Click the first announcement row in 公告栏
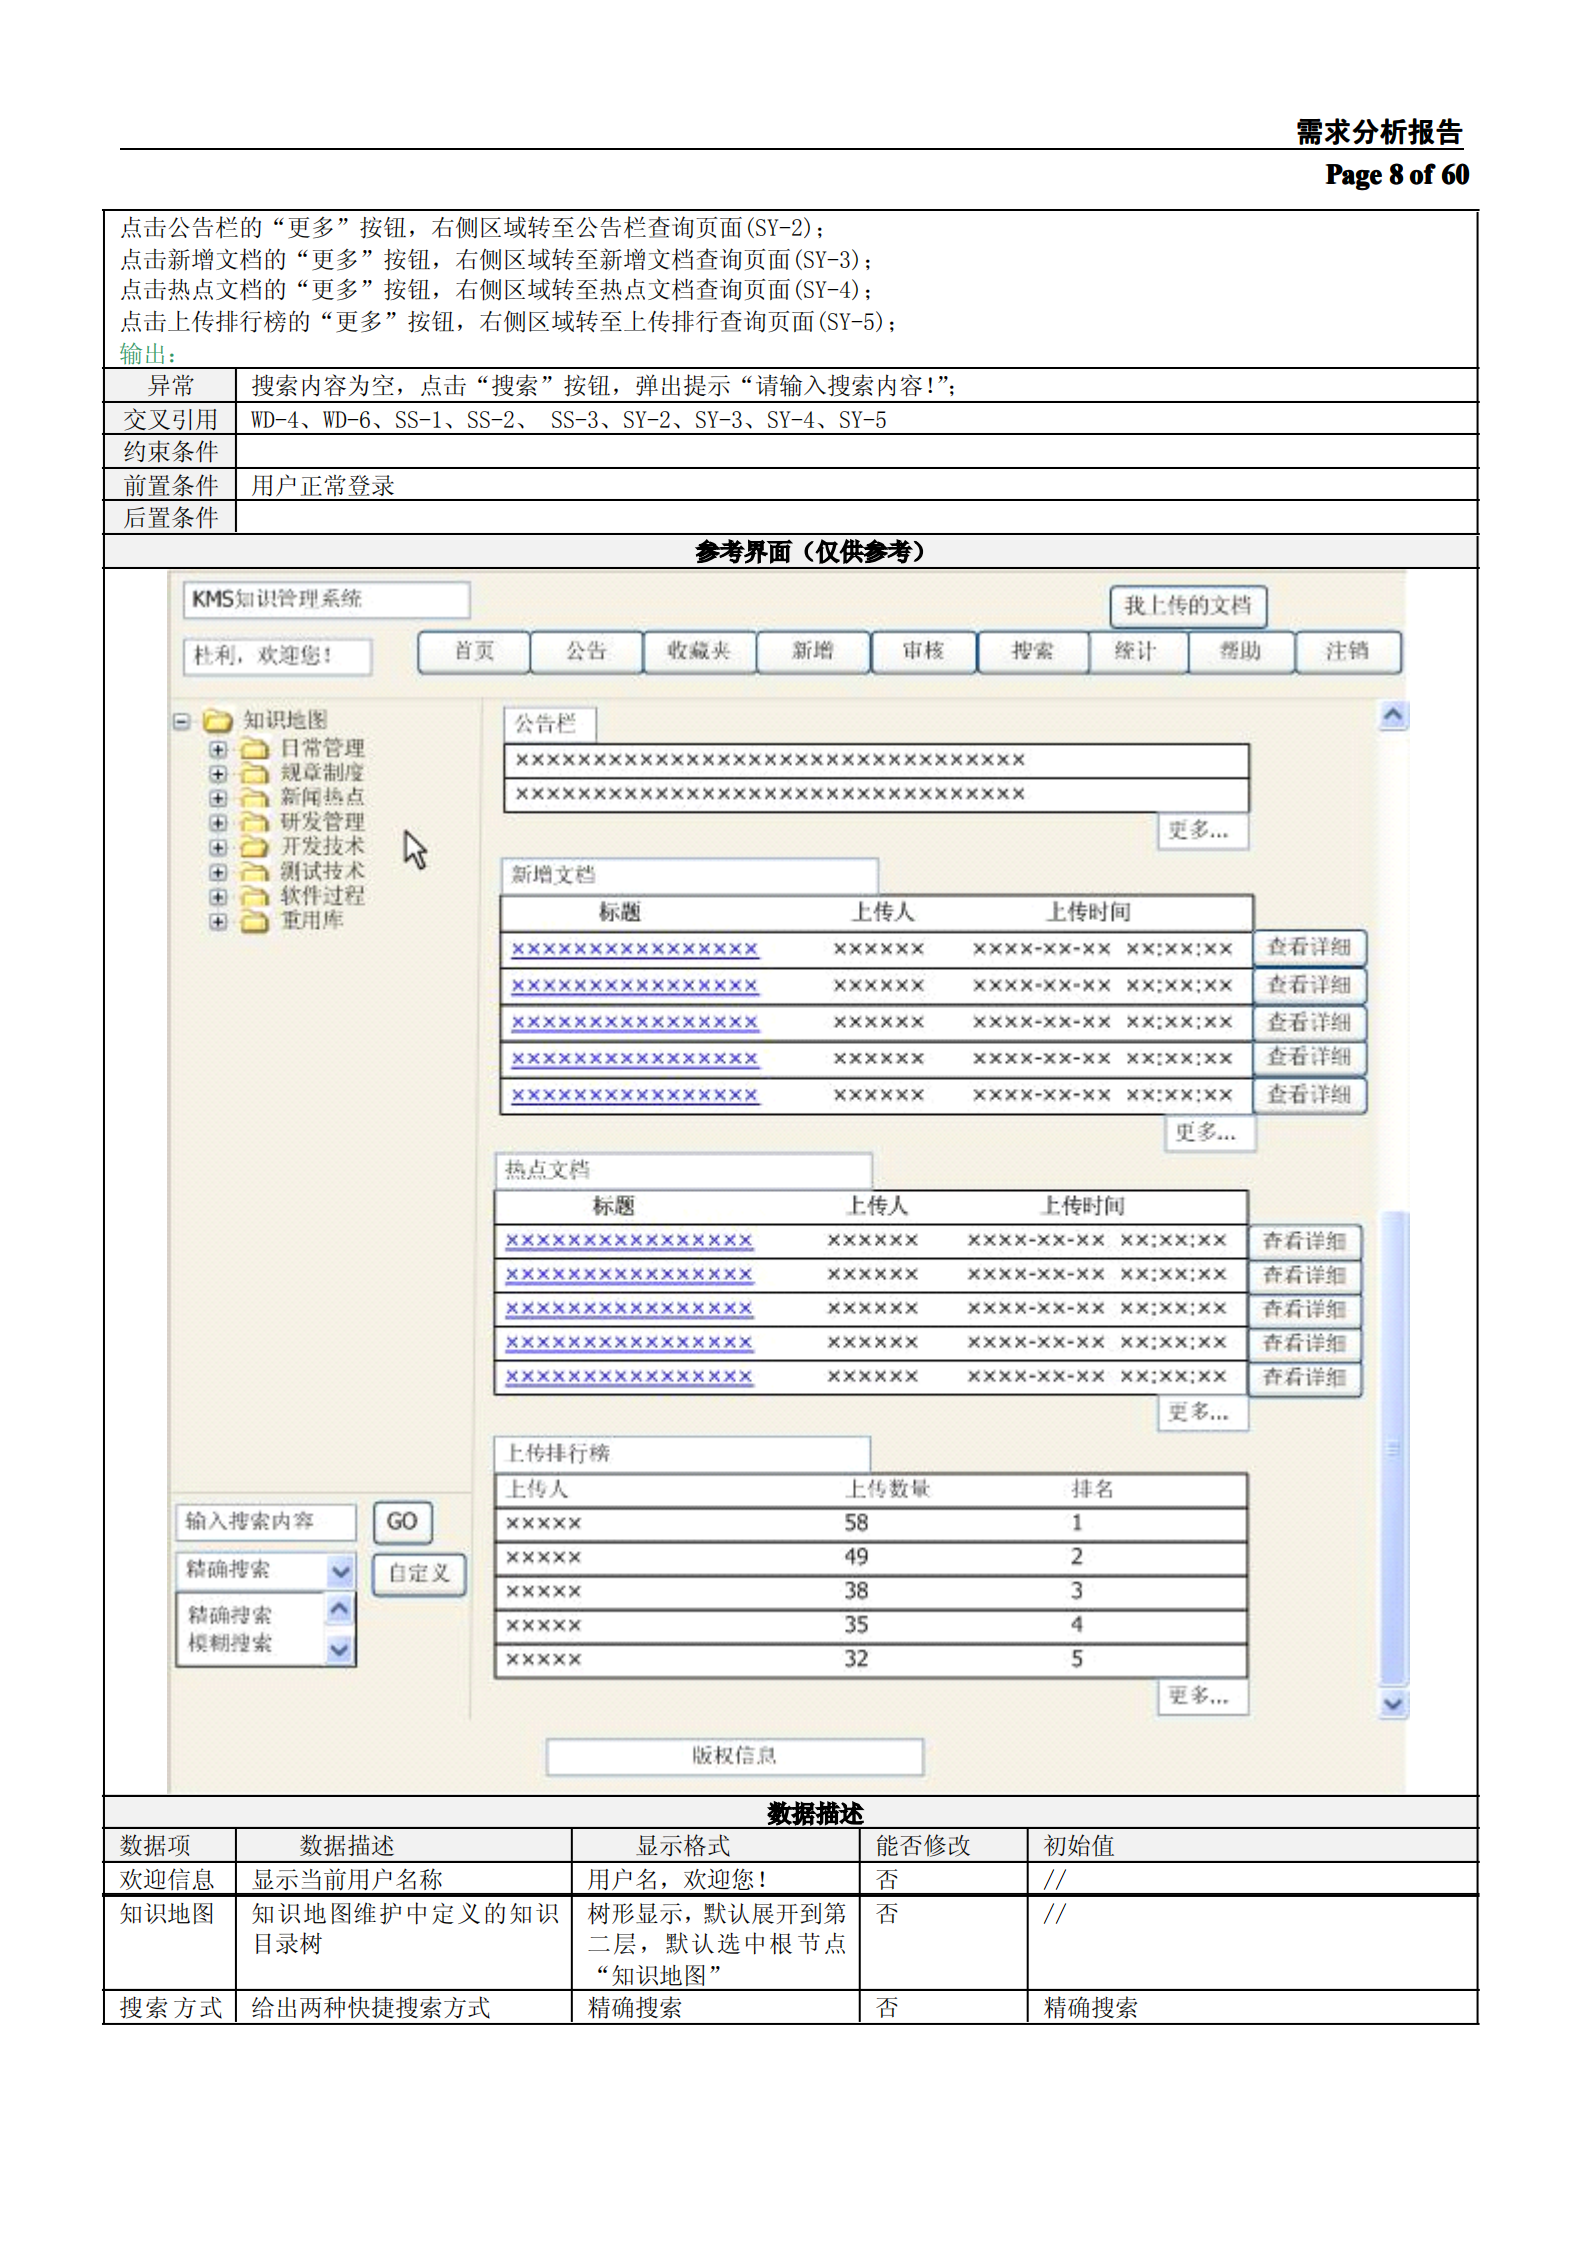Screen dimensions: 1587x2245 tap(876, 761)
